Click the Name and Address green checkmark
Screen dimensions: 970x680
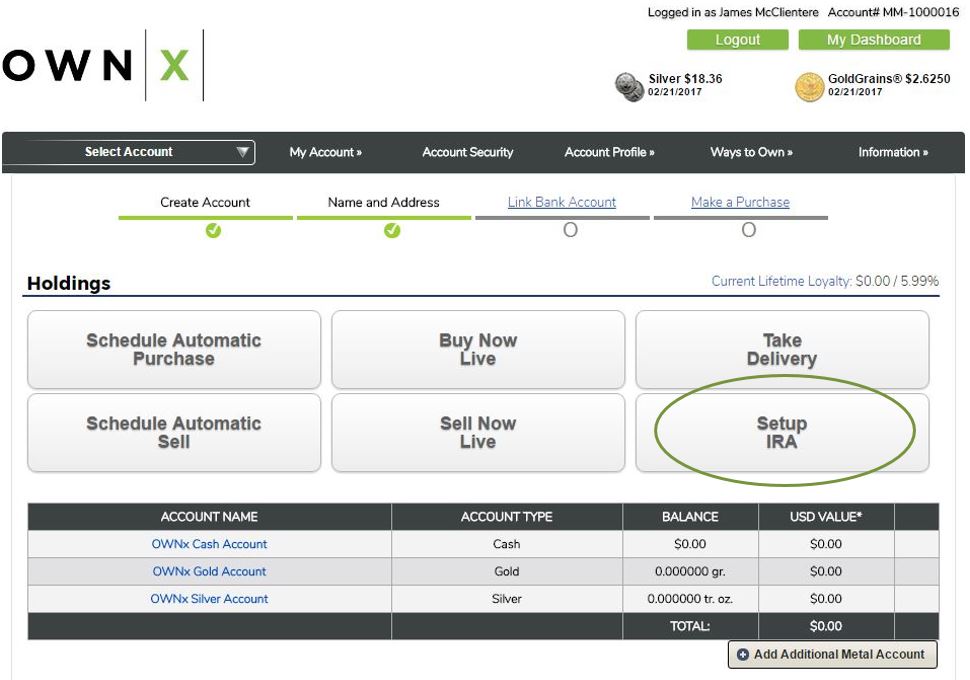tap(392, 231)
